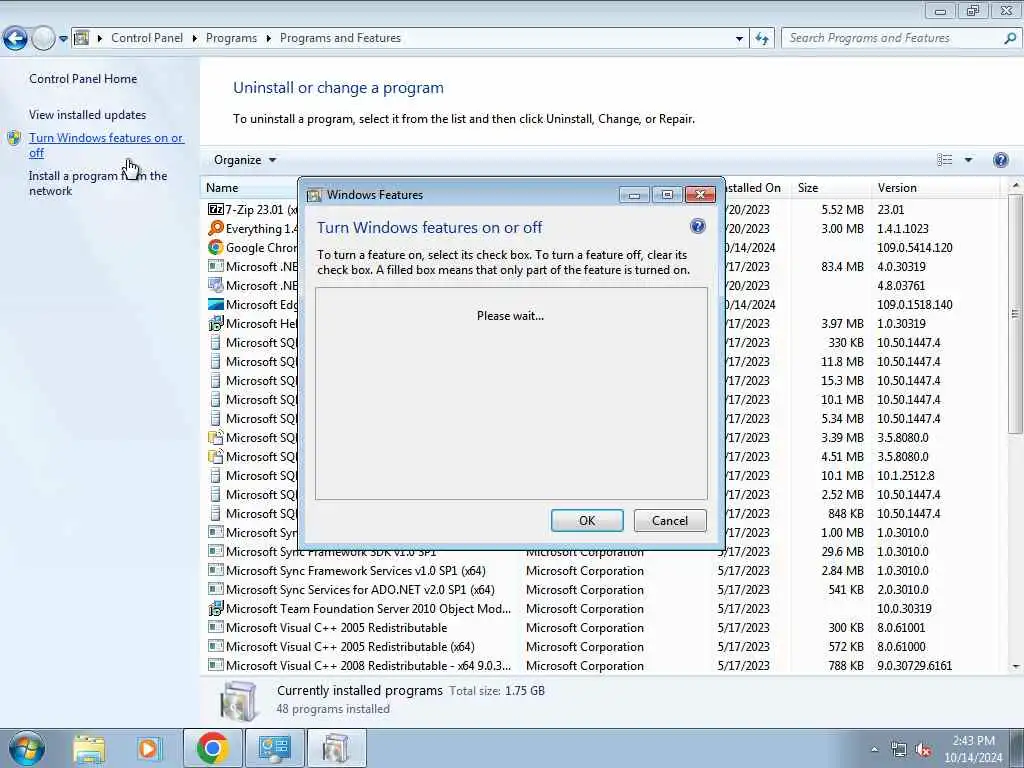
Task: Sort list by the Size column header
Action: (808, 187)
